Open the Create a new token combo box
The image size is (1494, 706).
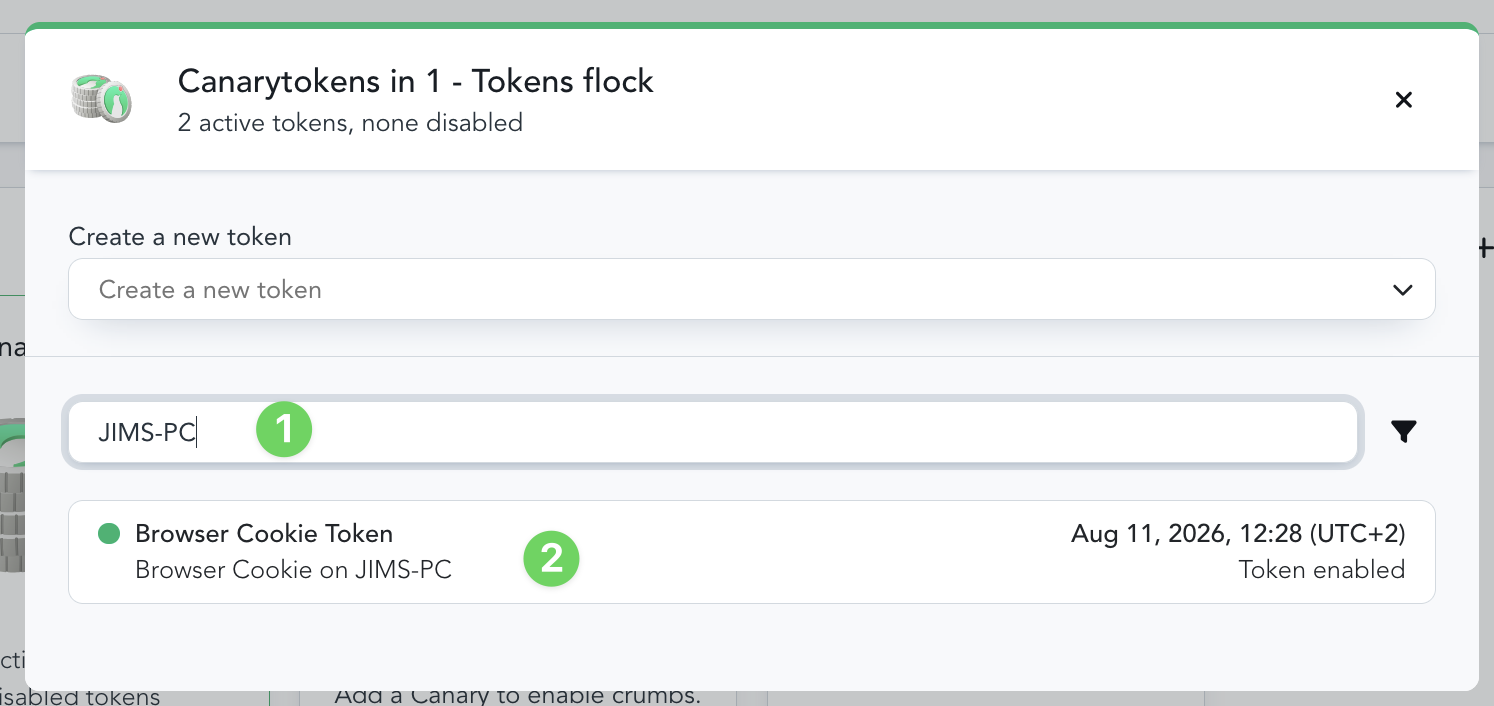pos(751,290)
